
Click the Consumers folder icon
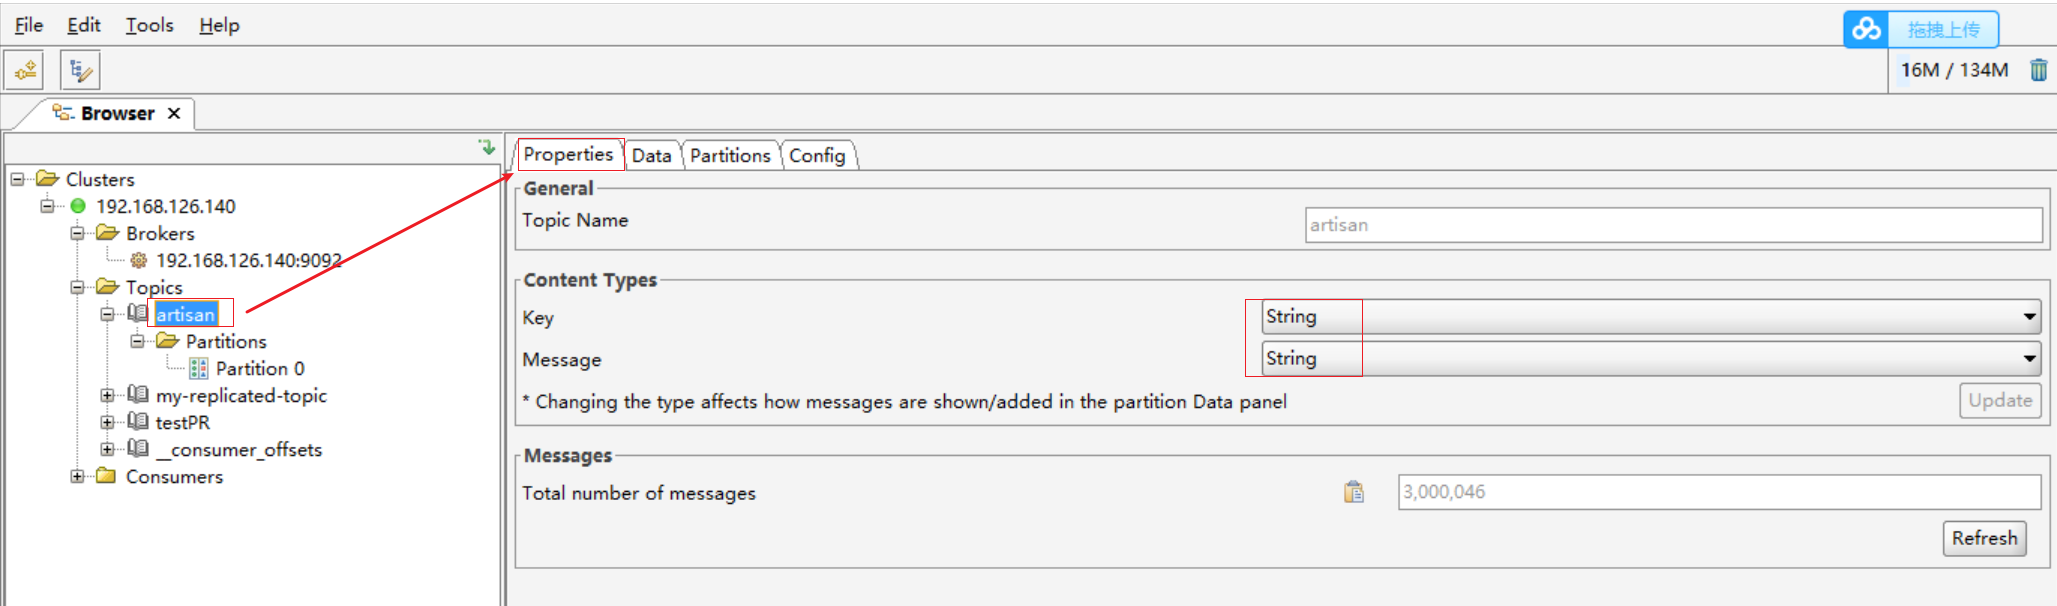107,476
